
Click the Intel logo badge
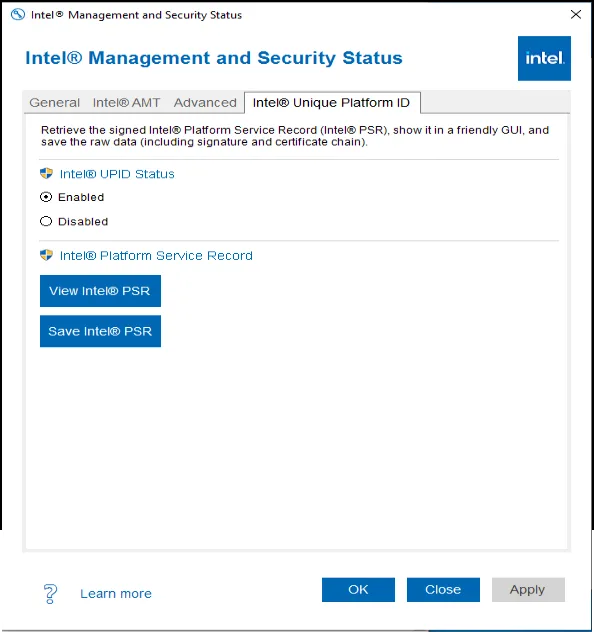(544, 59)
